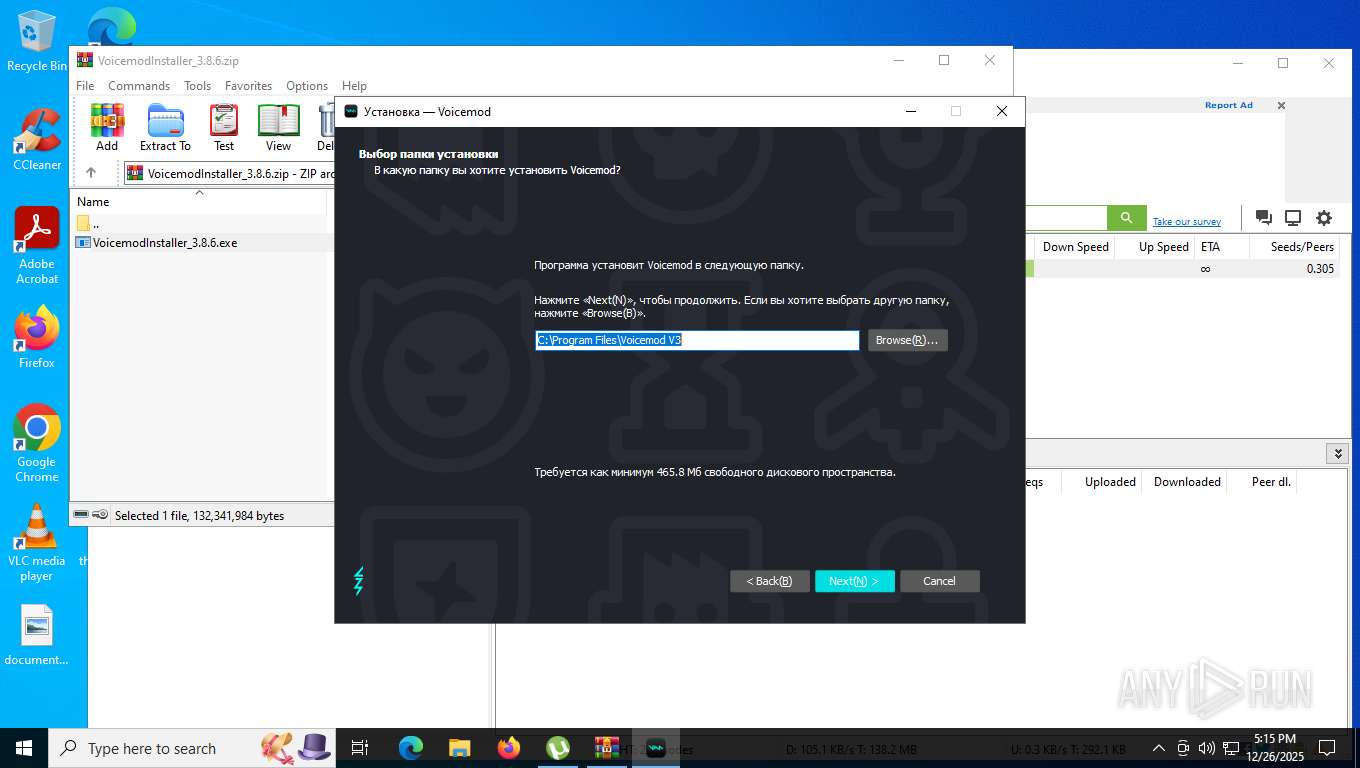Open Microsoft Edge from the taskbar
The height and width of the screenshot is (768, 1360).
411,748
